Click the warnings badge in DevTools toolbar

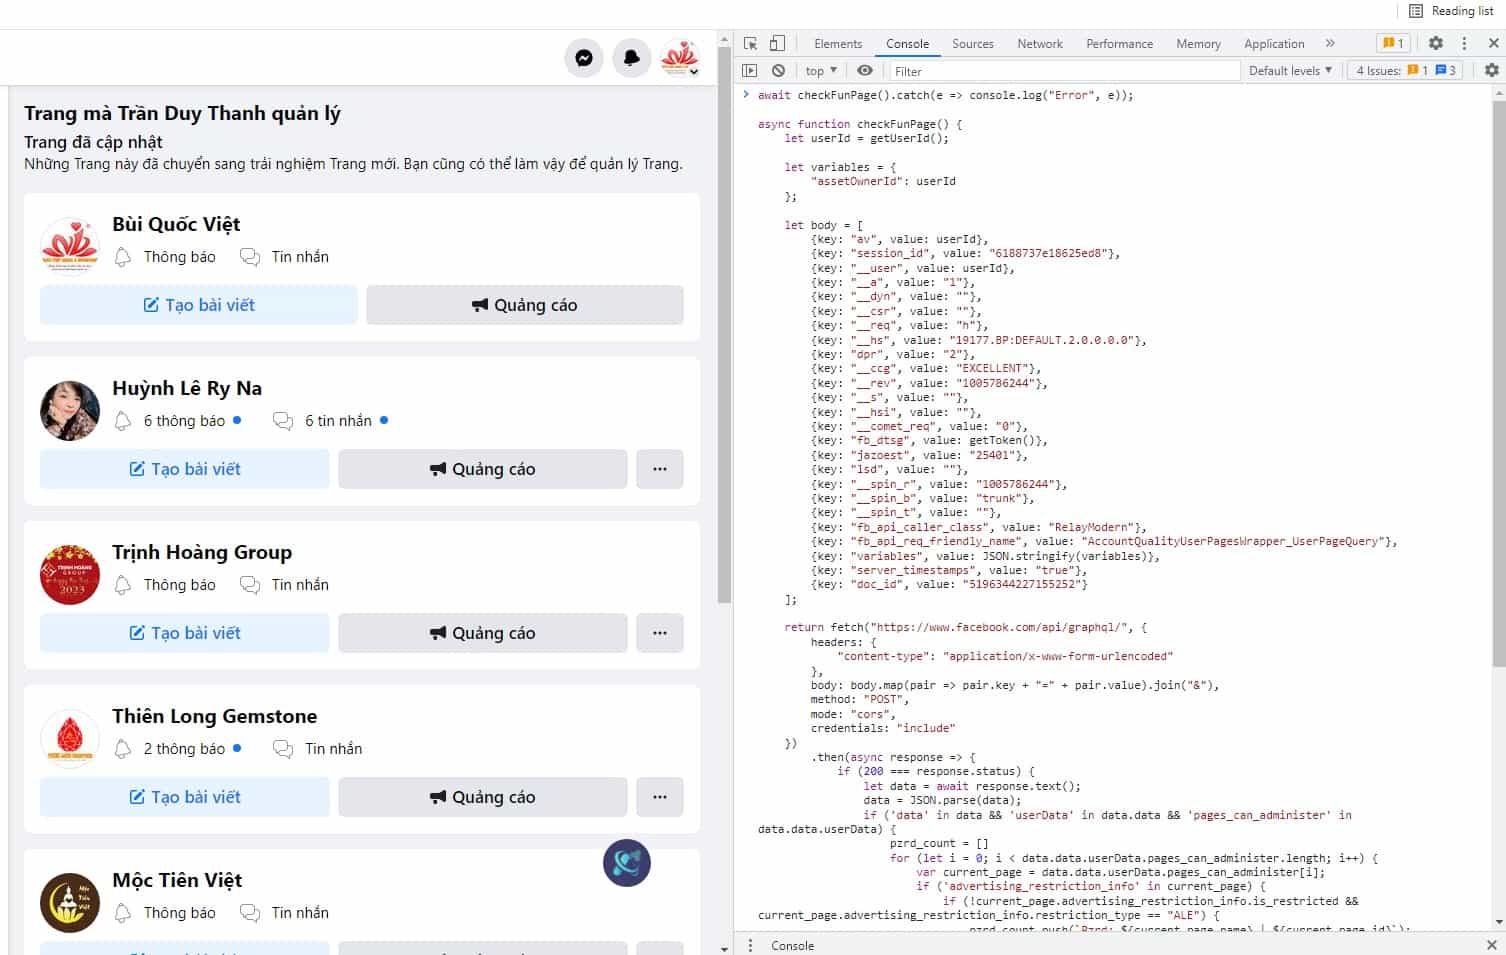(1393, 43)
